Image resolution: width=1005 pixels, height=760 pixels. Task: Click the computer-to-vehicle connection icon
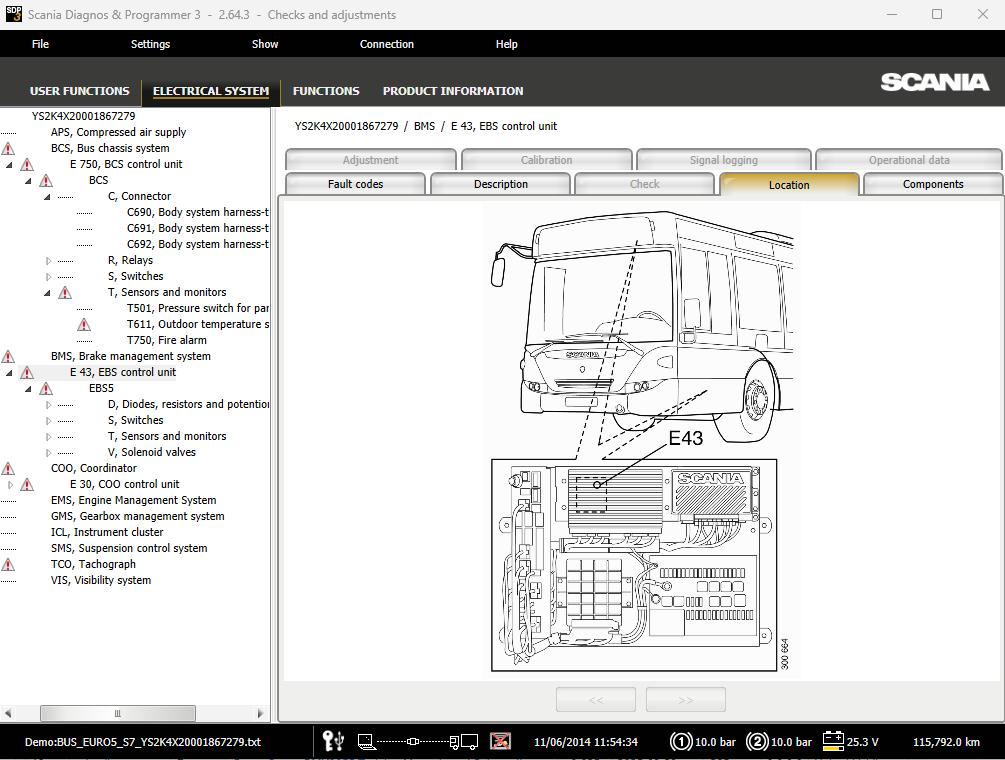tap(417, 741)
